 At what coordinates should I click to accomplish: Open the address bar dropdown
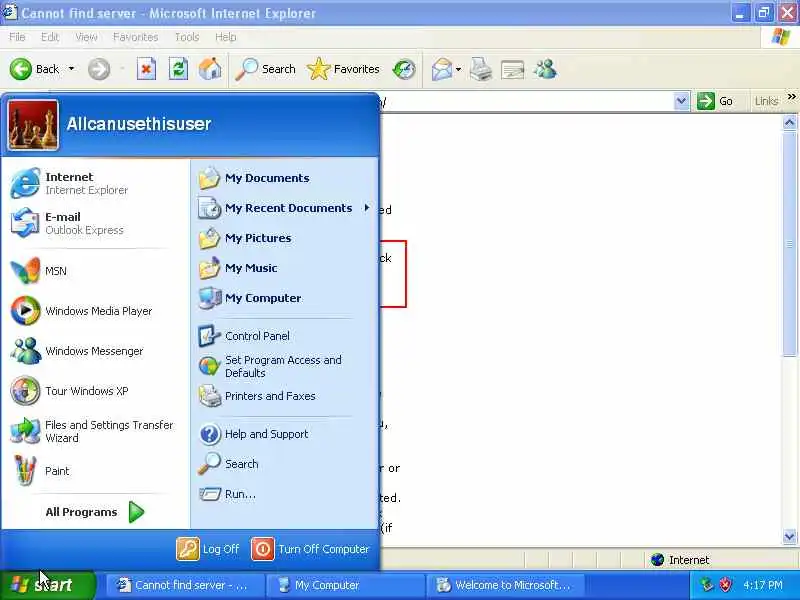pos(681,101)
